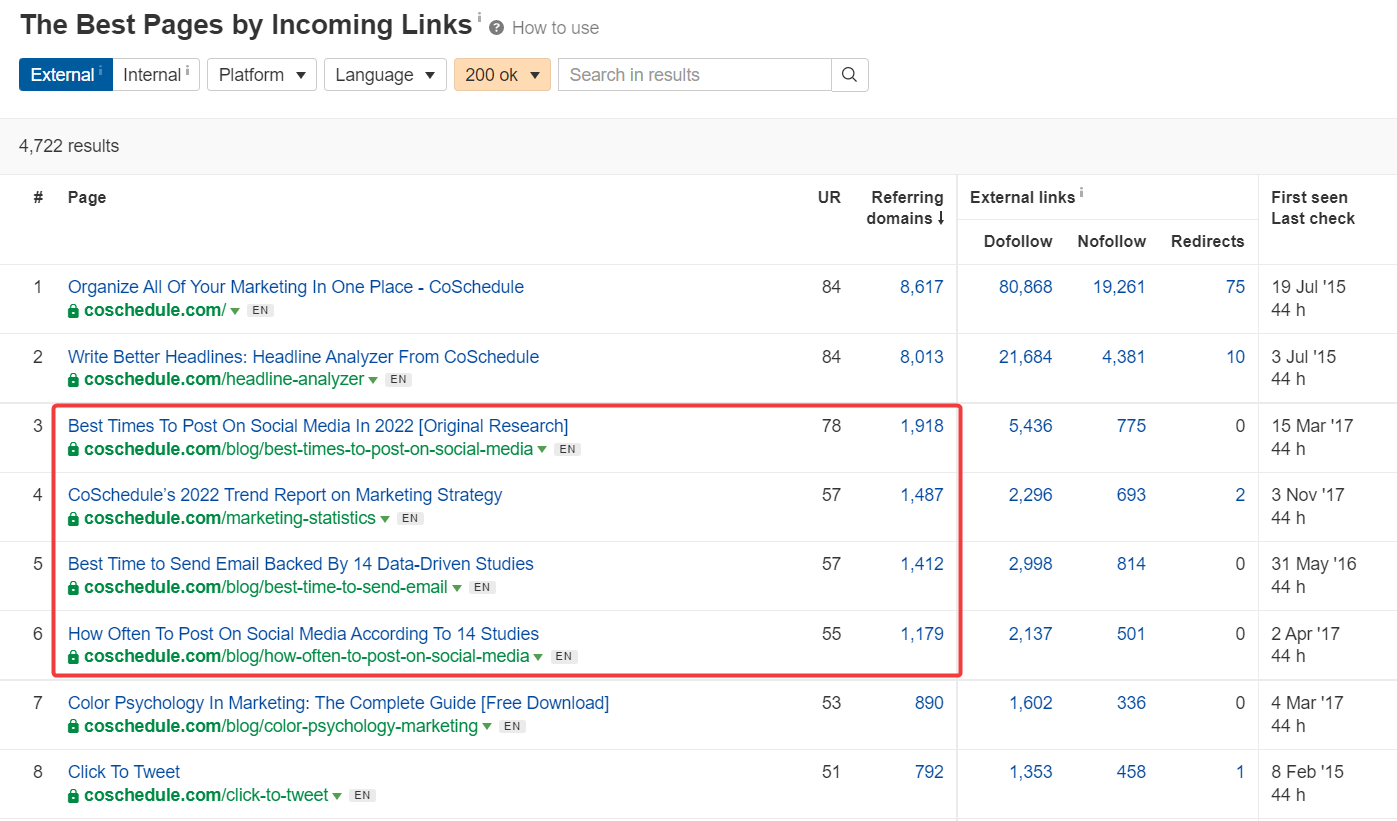Click lock icon on how-often-to-post-on-social-media URL
The height and width of the screenshot is (821, 1397).
[x=73, y=657]
